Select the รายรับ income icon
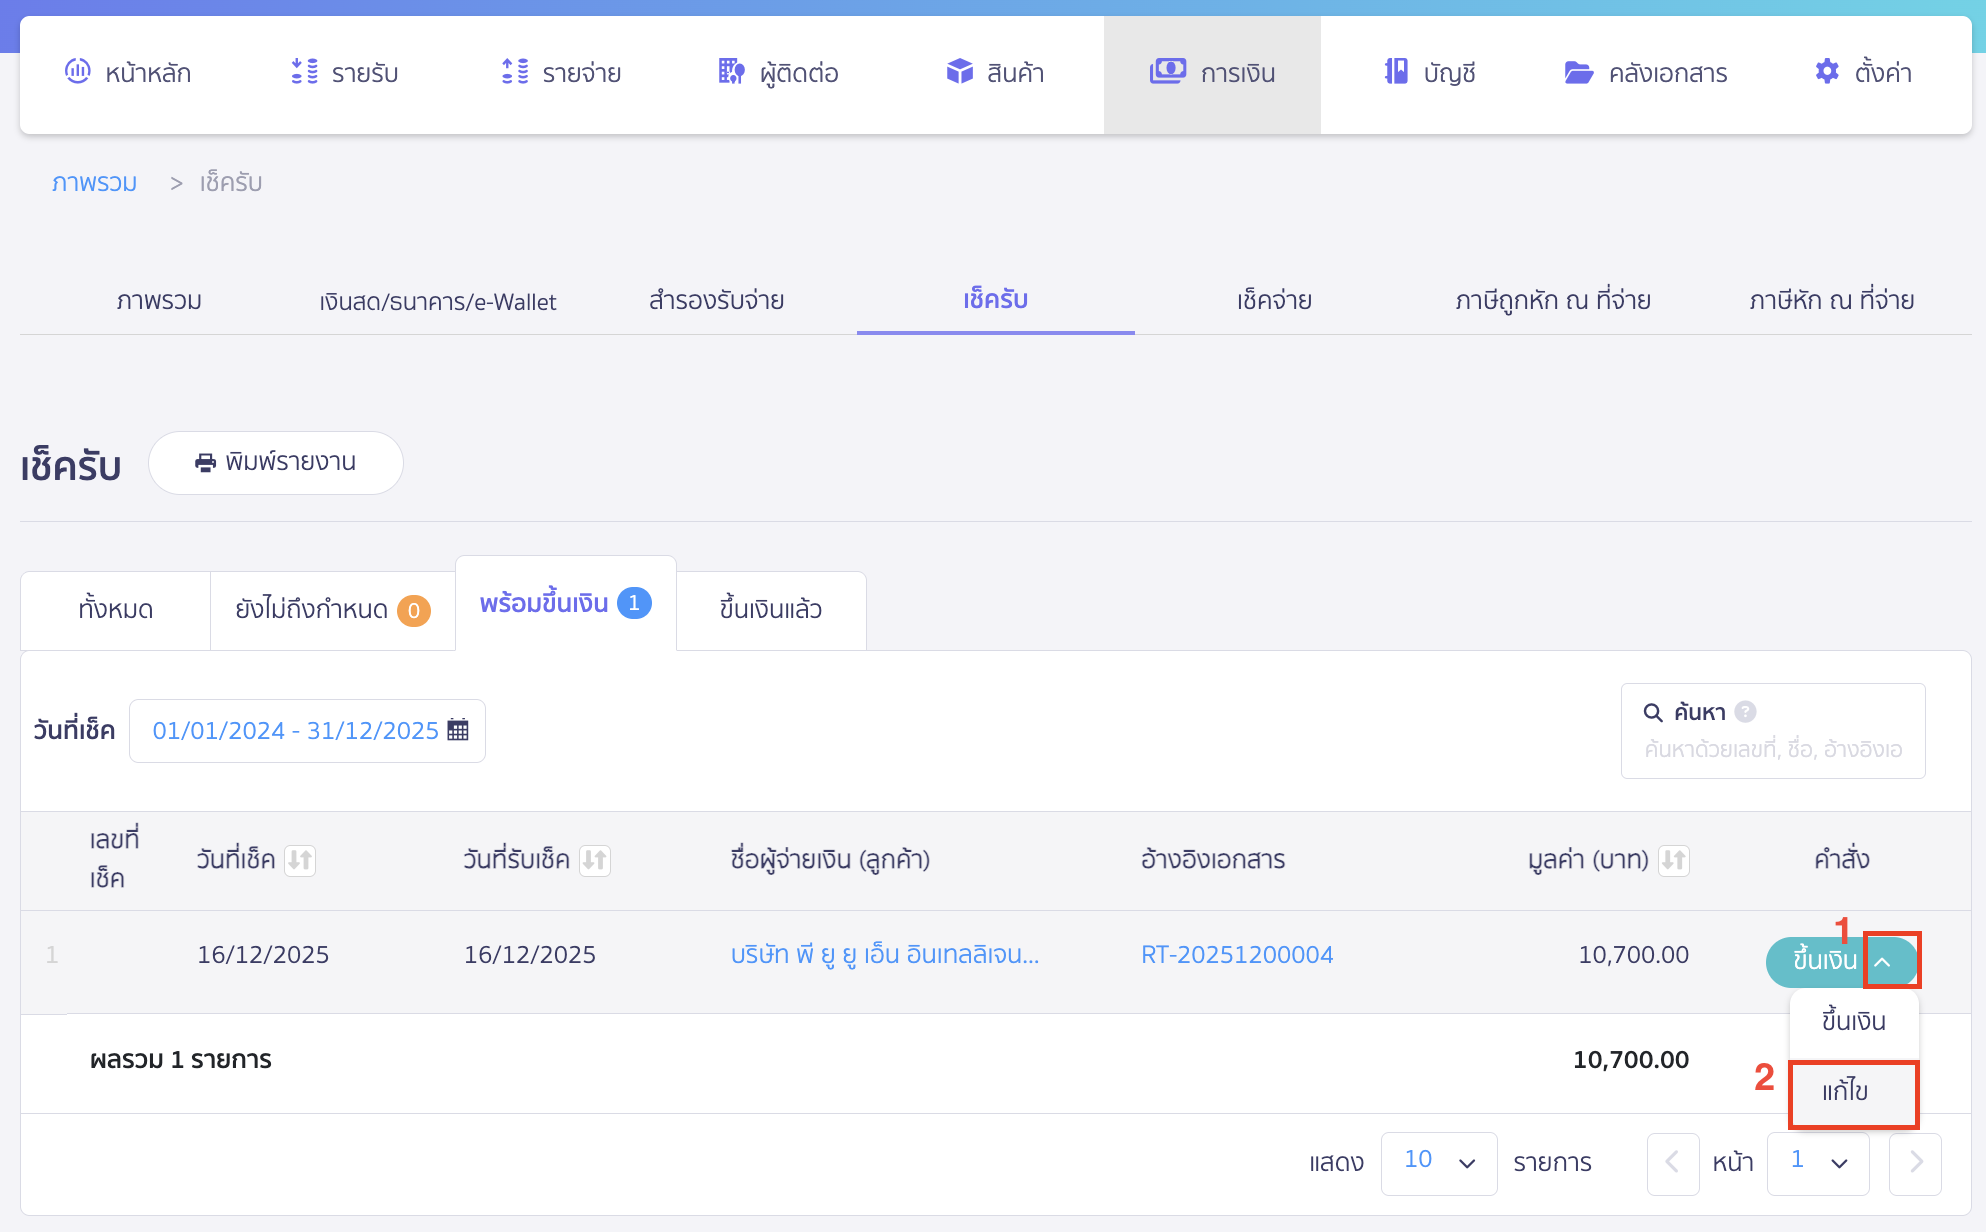The width and height of the screenshot is (1986, 1232). (303, 72)
